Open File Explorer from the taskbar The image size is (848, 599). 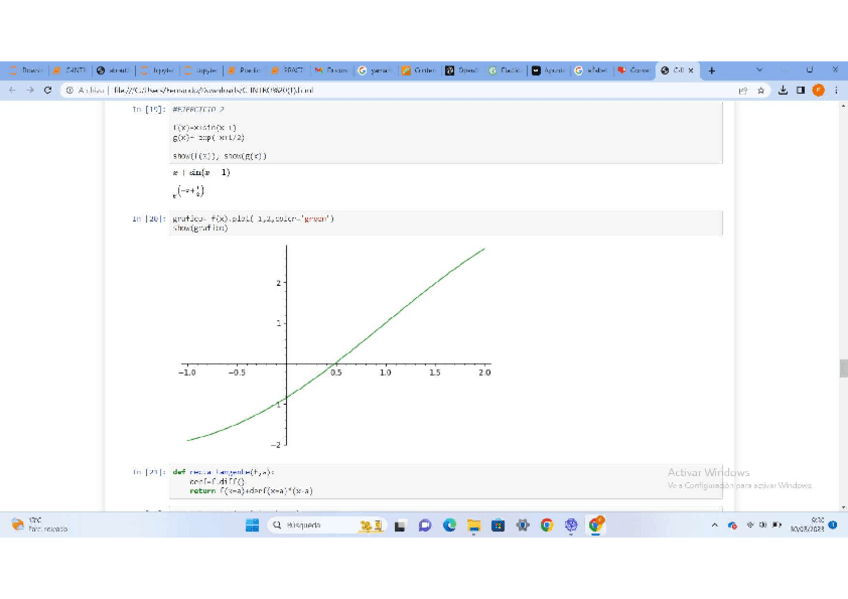coord(473,525)
